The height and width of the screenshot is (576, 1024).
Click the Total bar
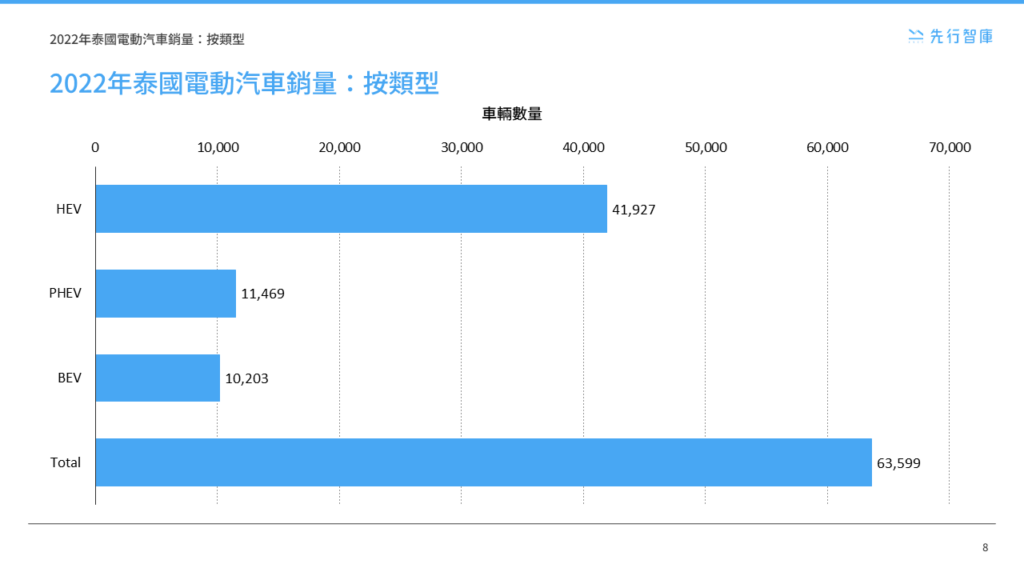pos(484,462)
